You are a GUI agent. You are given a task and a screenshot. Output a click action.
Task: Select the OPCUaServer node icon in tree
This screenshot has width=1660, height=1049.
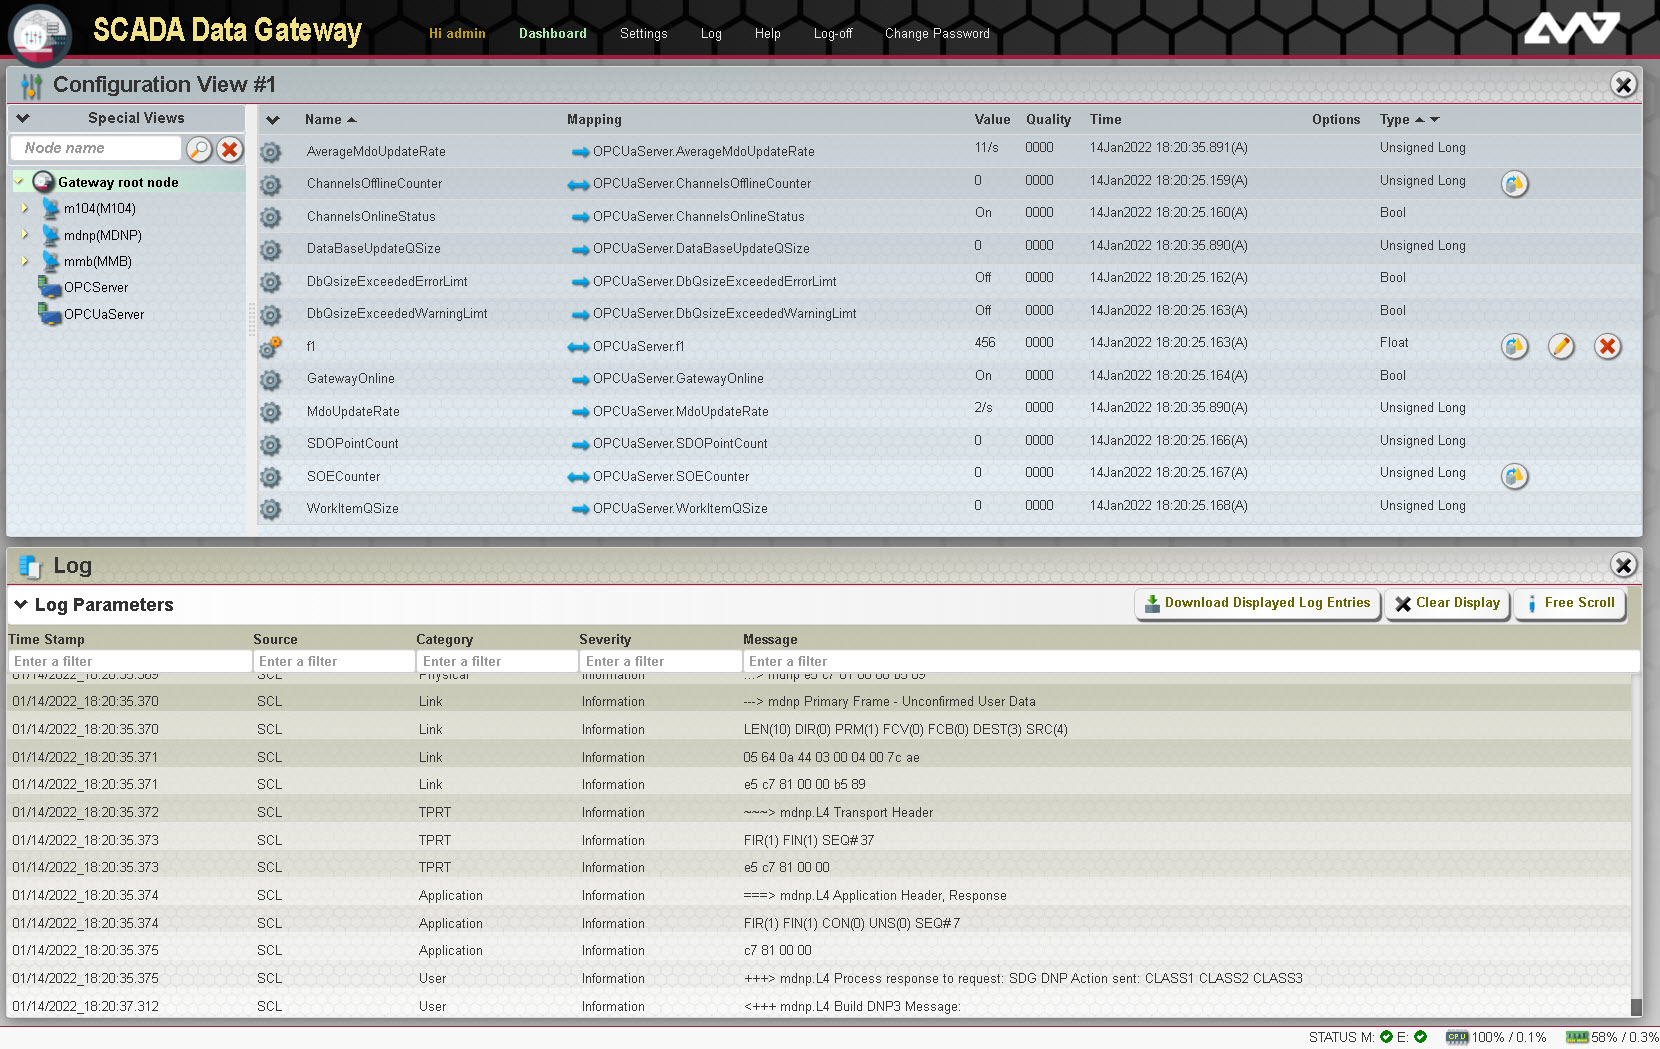[x=49, y=314]
